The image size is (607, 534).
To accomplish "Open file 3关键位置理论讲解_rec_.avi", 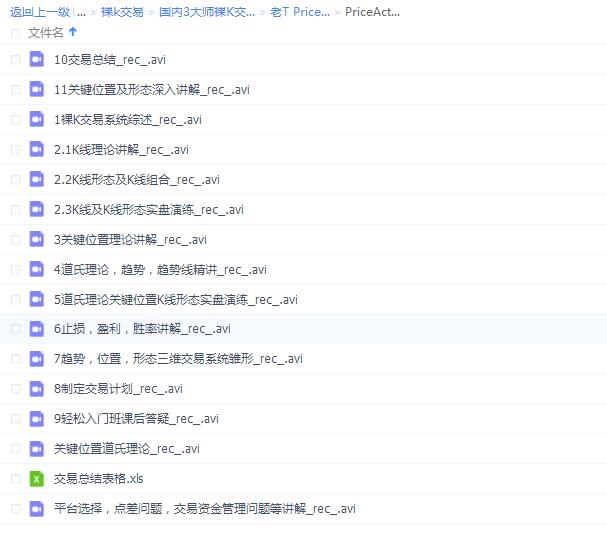I will (130, 240).
